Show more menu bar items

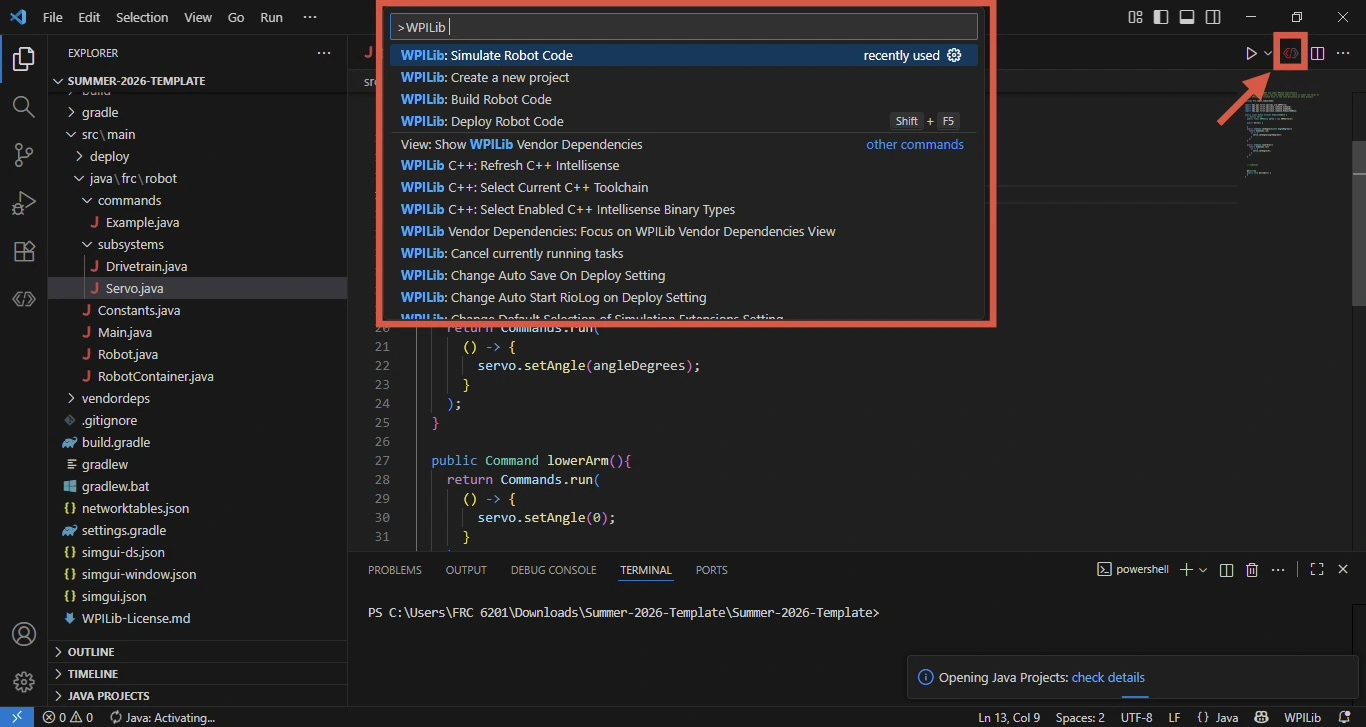coord(310,17)
